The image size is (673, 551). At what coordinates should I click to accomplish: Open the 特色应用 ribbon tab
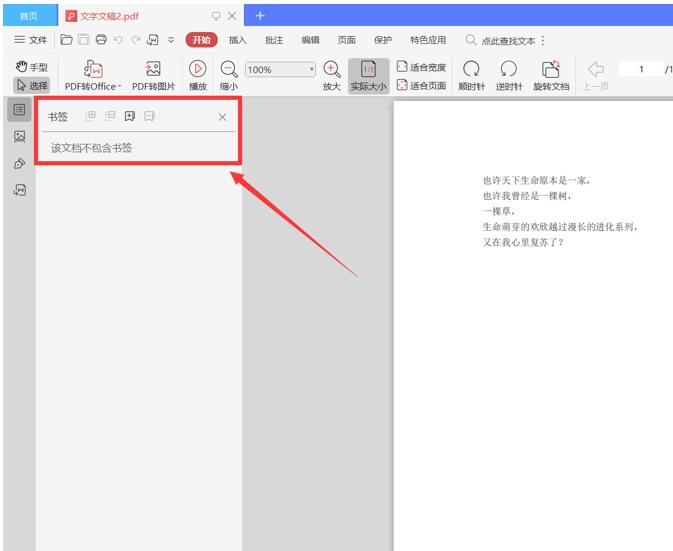(428, 40)
